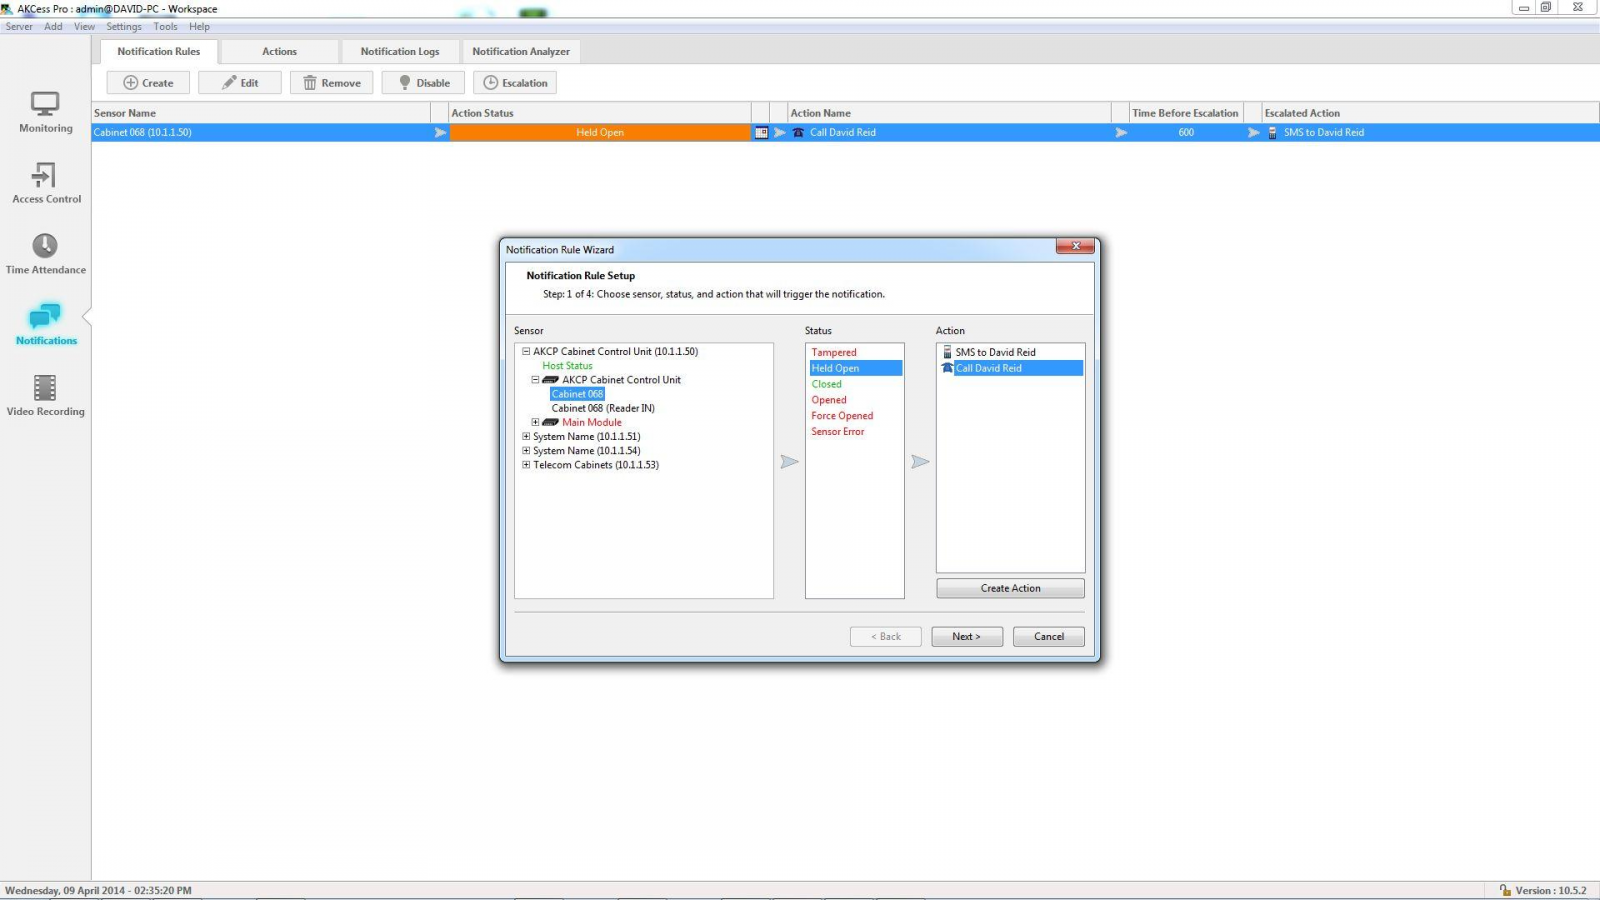Screen dimensions: 1600x900
Task: Click the Create rule toolbar button
Action: pos(148,83)
